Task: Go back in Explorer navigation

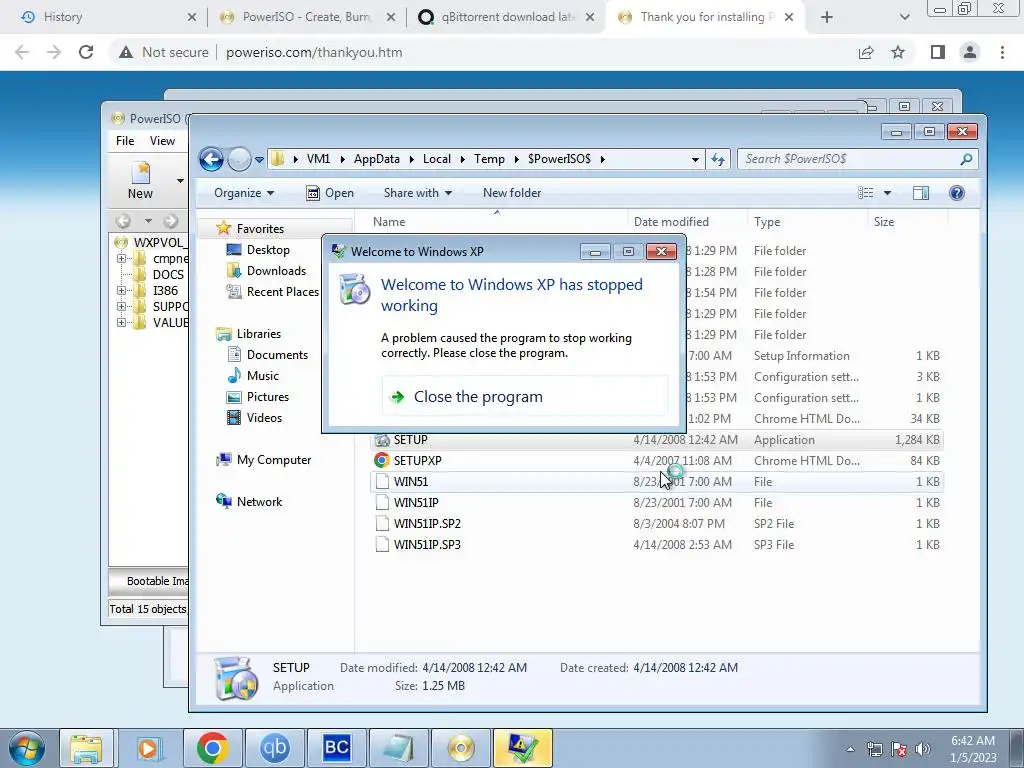Action: tap(211, 159)
